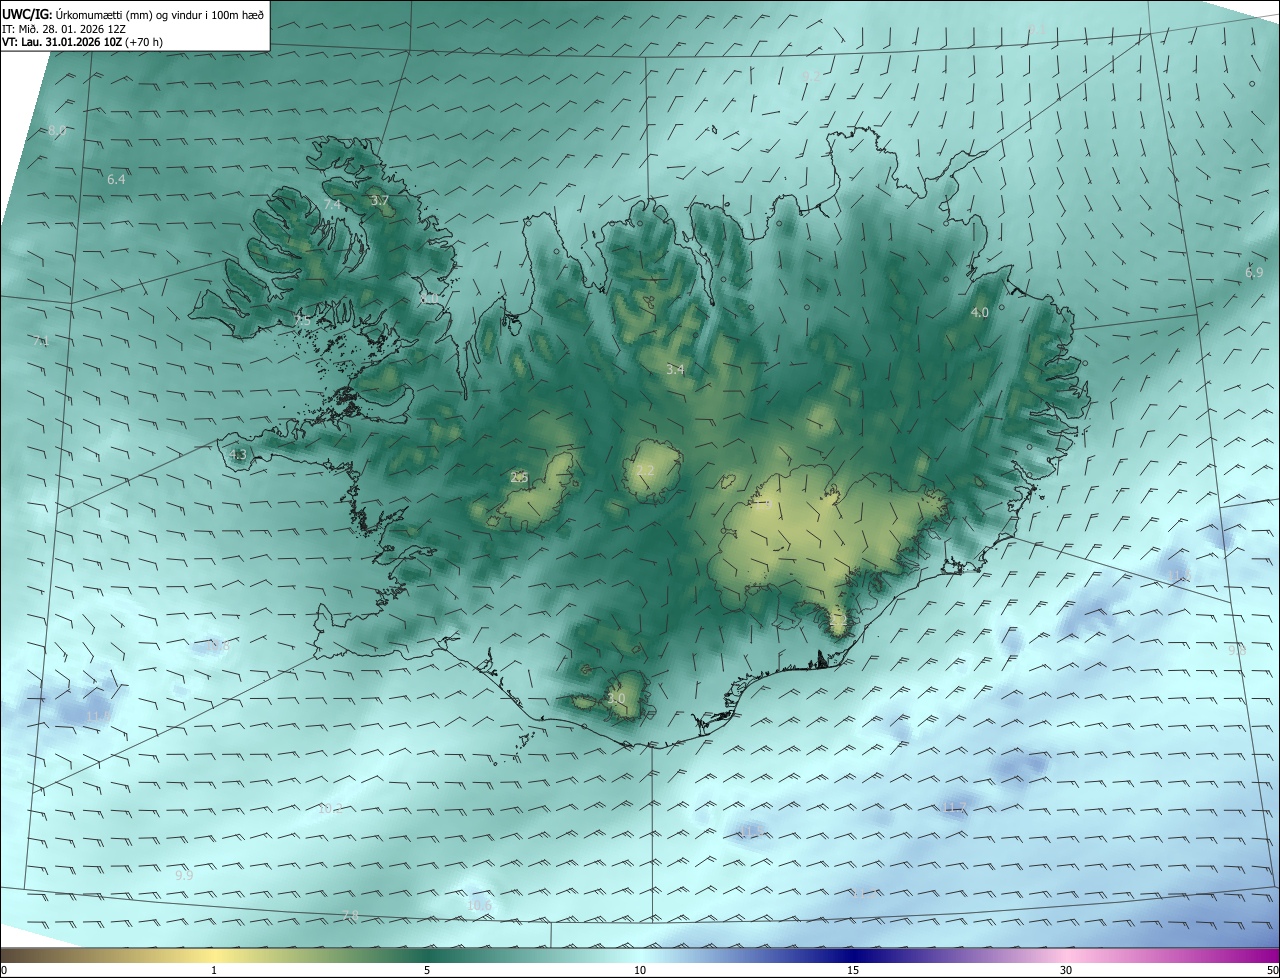Click the 30 tick on the color scale
This screenshot has height=978, width=1280.
tap(1066, 970)
